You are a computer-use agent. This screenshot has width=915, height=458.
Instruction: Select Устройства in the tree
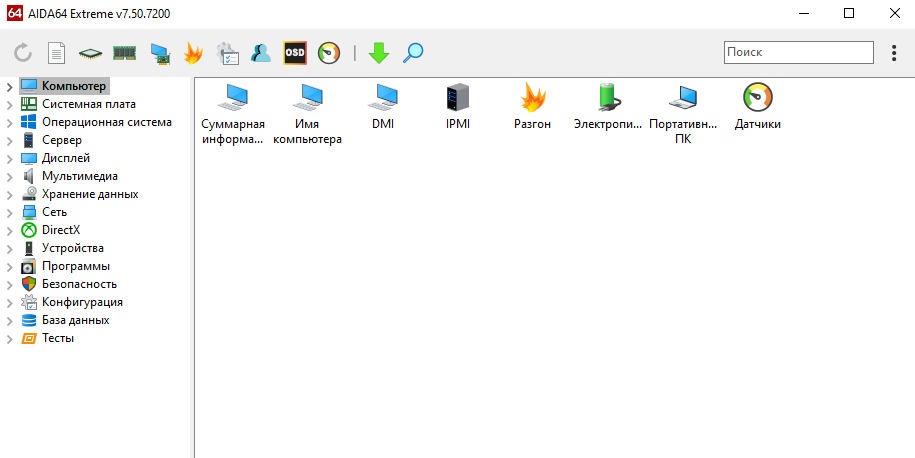73,249
